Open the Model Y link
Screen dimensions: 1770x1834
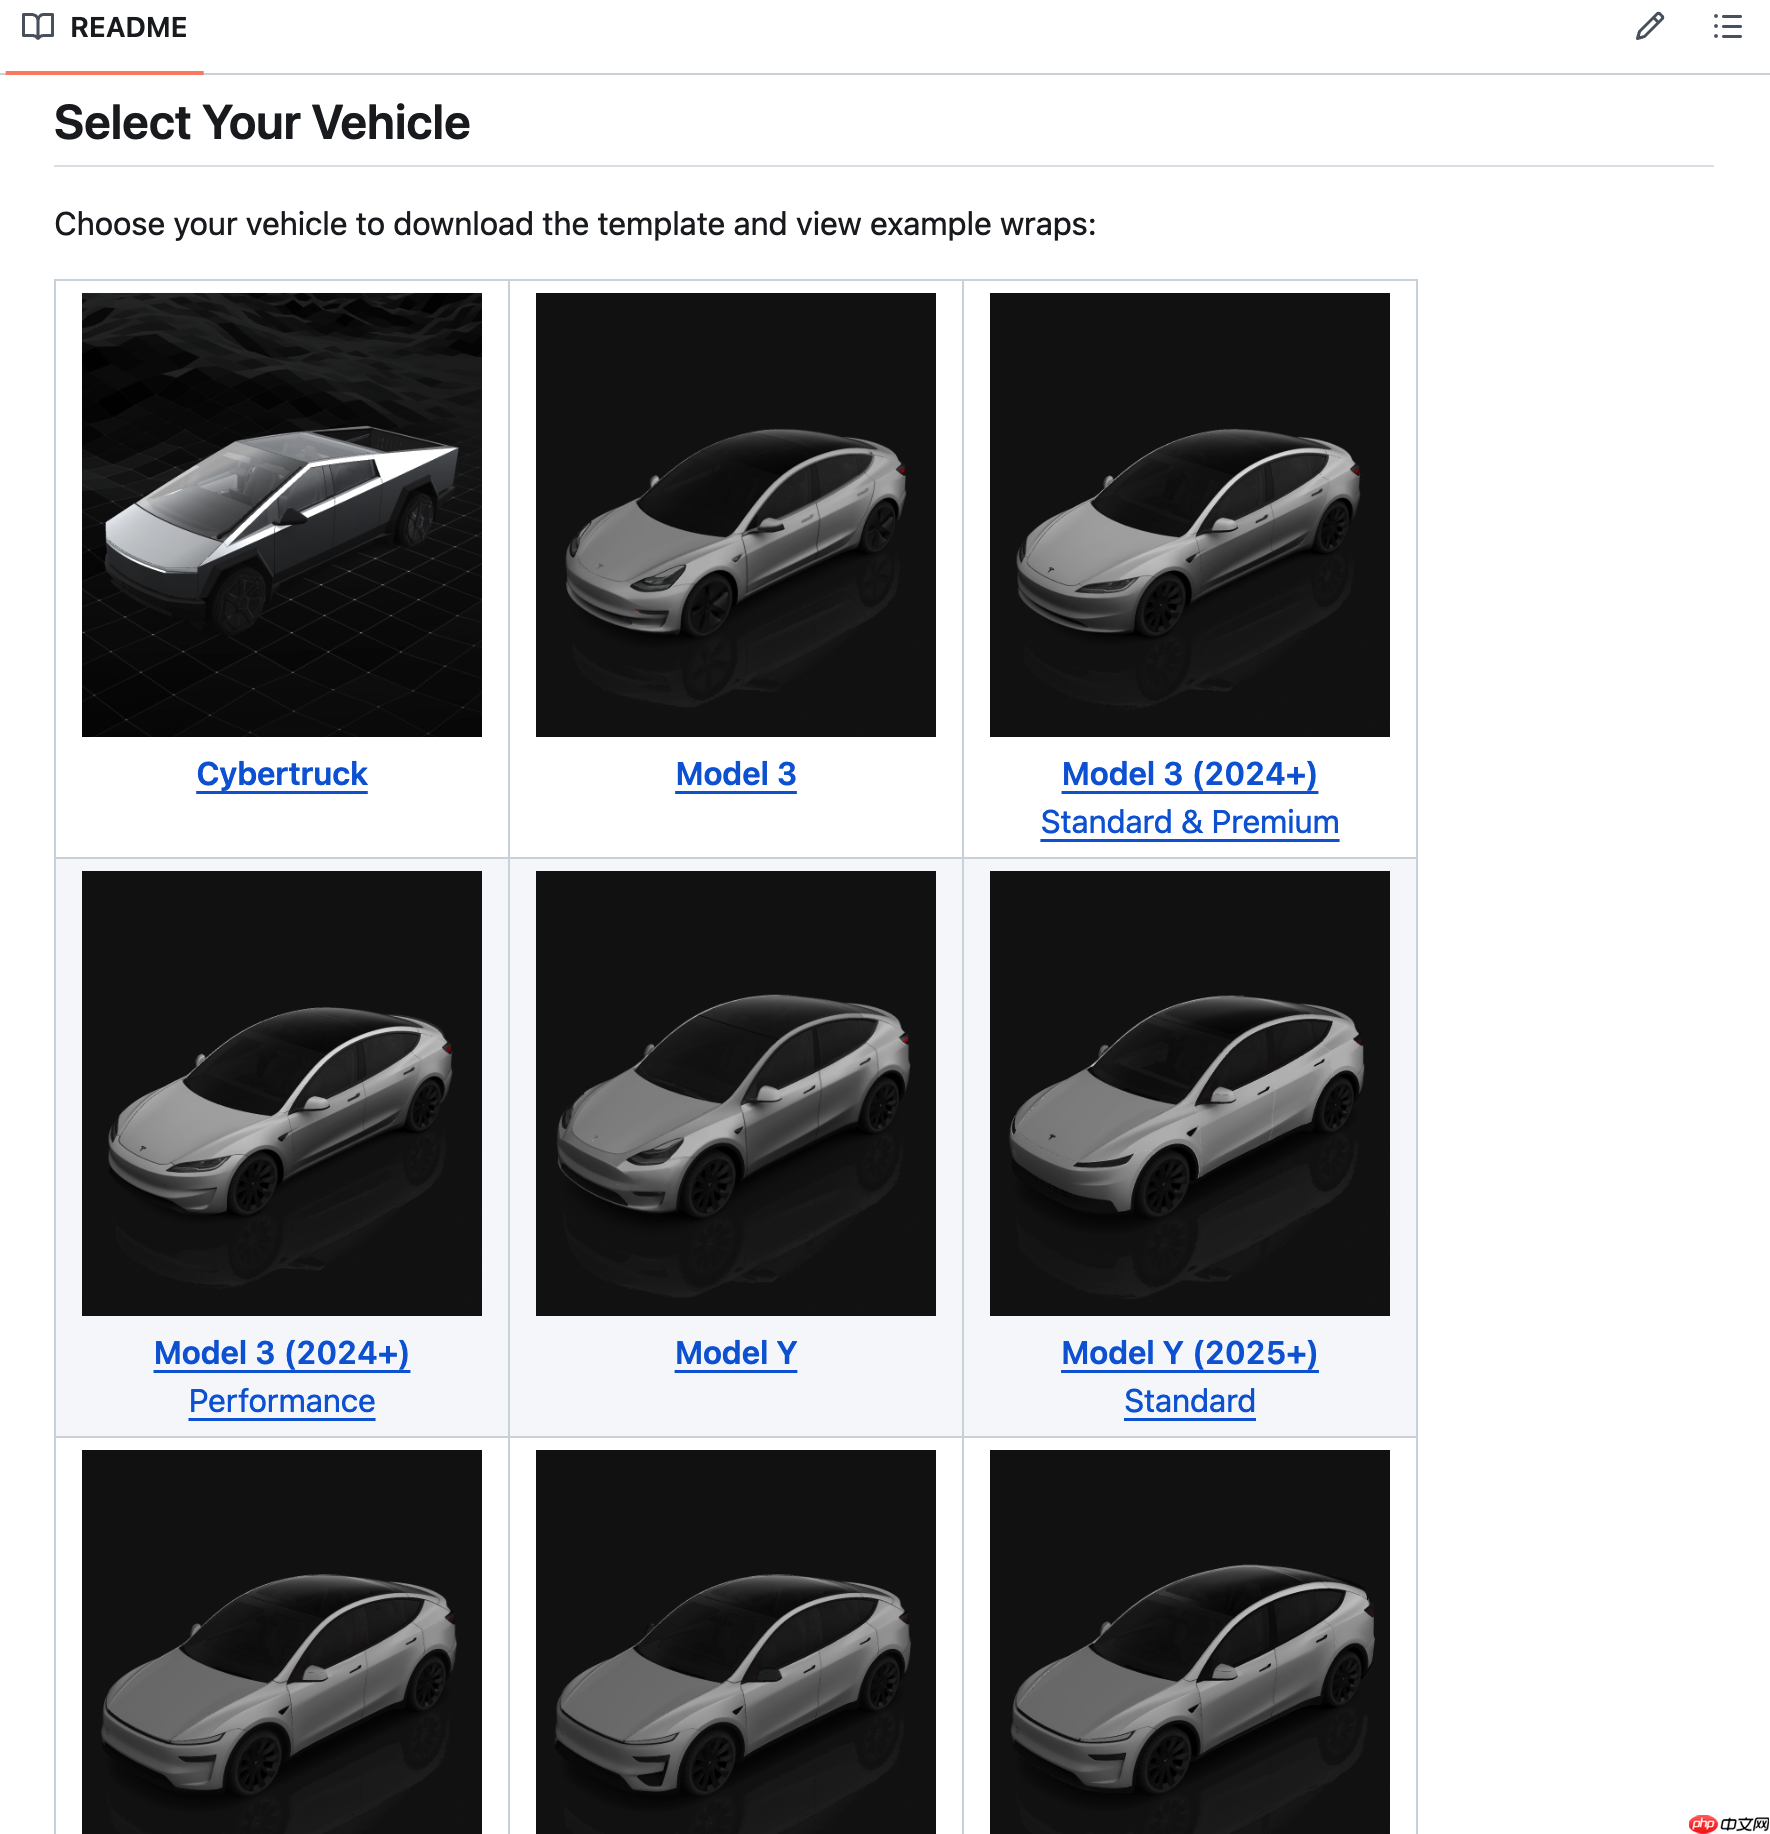[736, 1353]
